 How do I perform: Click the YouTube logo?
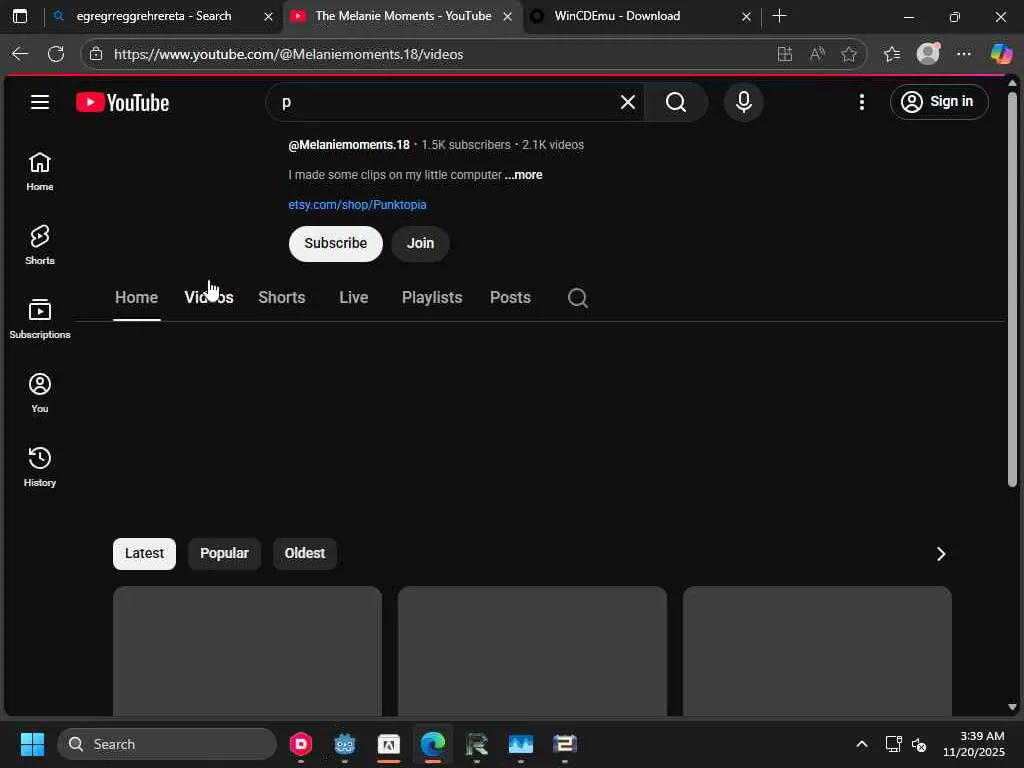pyautogui.click(x=123, y=103)
